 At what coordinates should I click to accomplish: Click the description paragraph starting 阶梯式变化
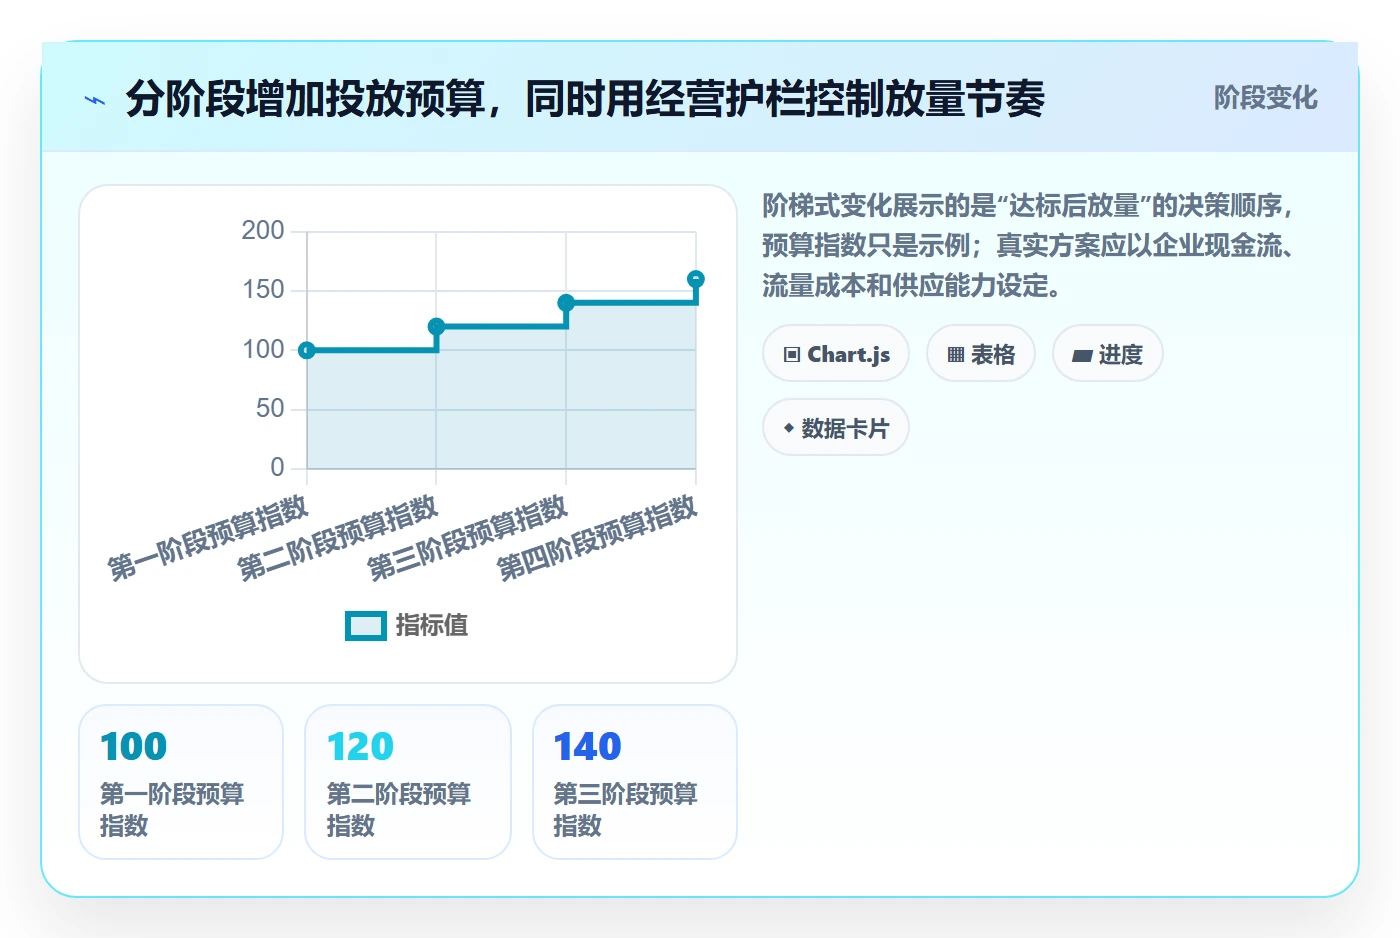click(x=1029, y=246)
